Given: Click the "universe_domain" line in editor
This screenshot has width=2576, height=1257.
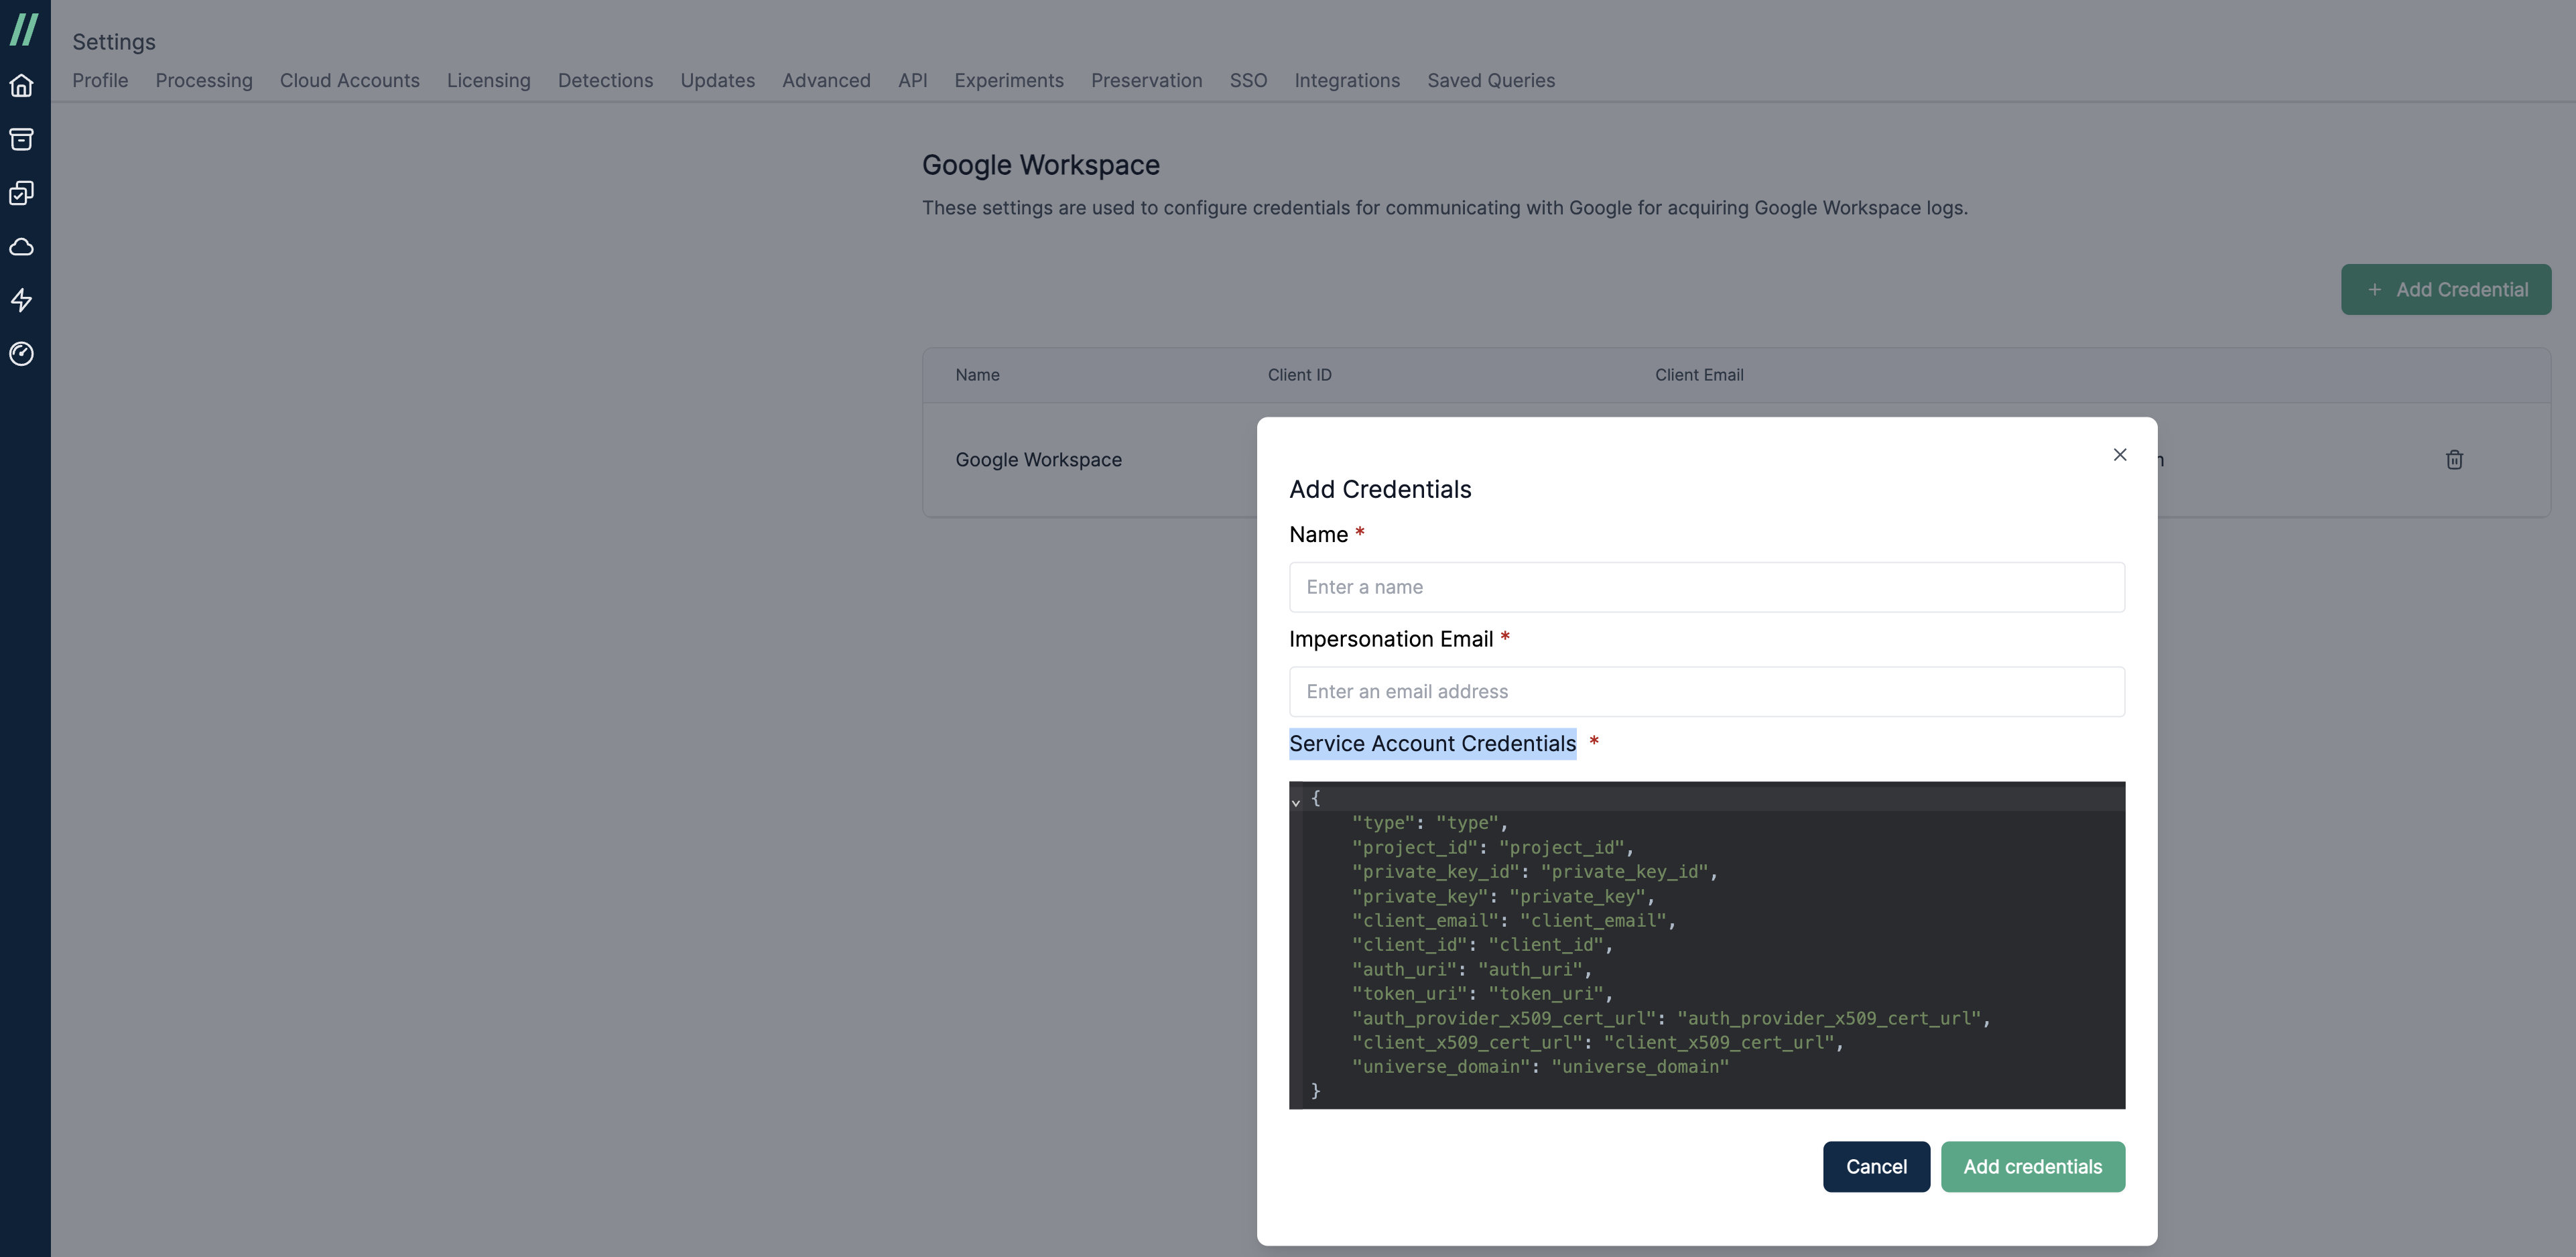Looking at the screenshot, I should tap(1540, 1067).
